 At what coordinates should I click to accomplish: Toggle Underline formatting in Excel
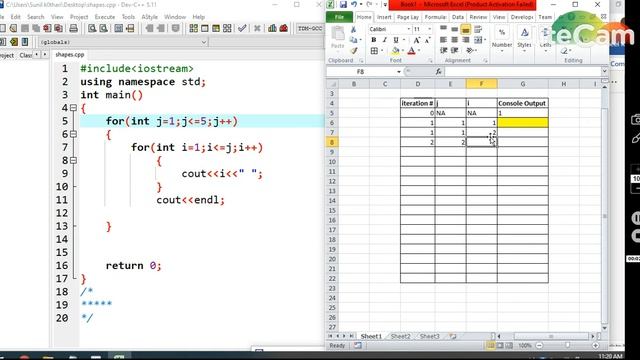click(x=396, y=40)
